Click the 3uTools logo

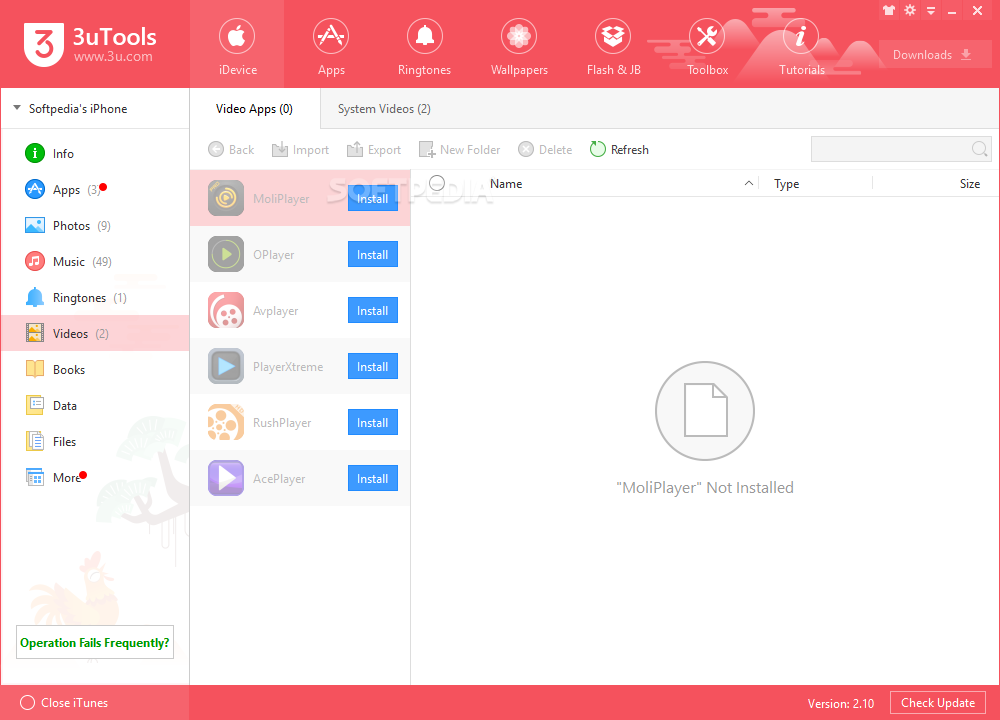tap(90, 45)
